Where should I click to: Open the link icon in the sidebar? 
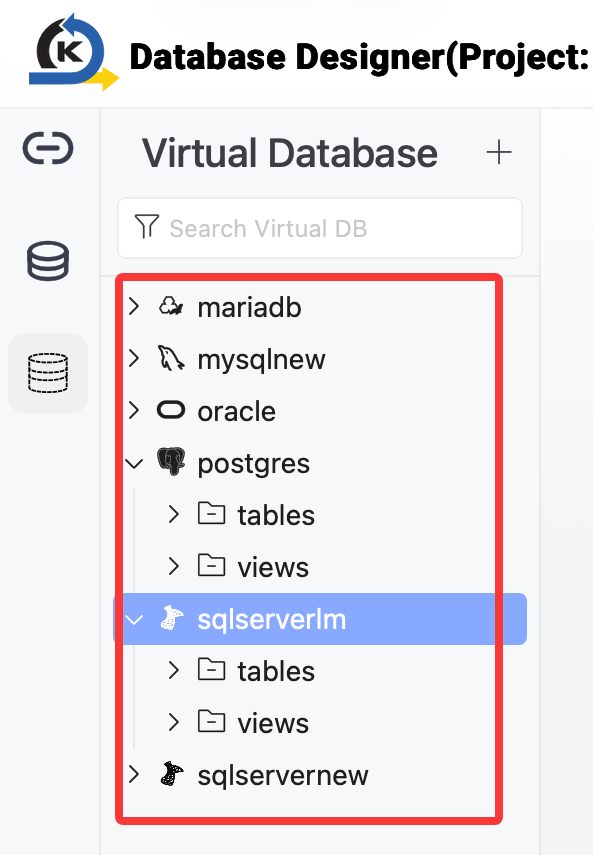pyautogui.click(x=48, y=148)
